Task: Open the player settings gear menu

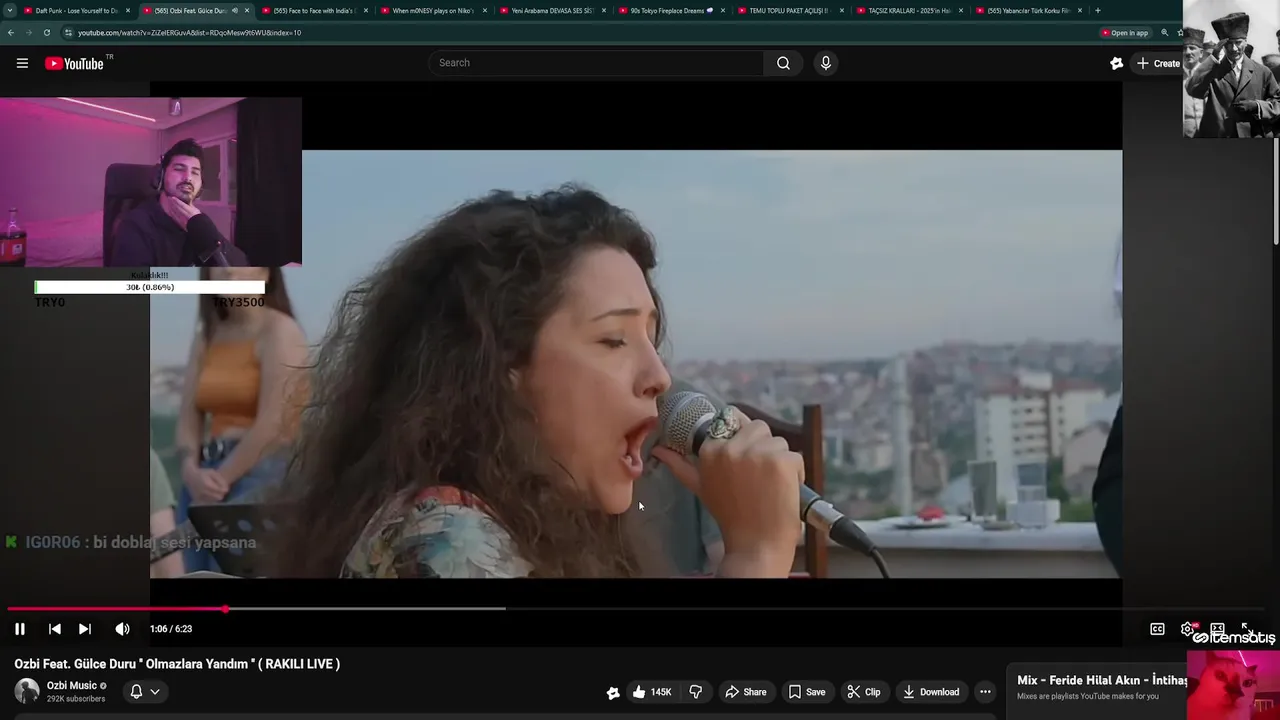Action: (1187, 629)
